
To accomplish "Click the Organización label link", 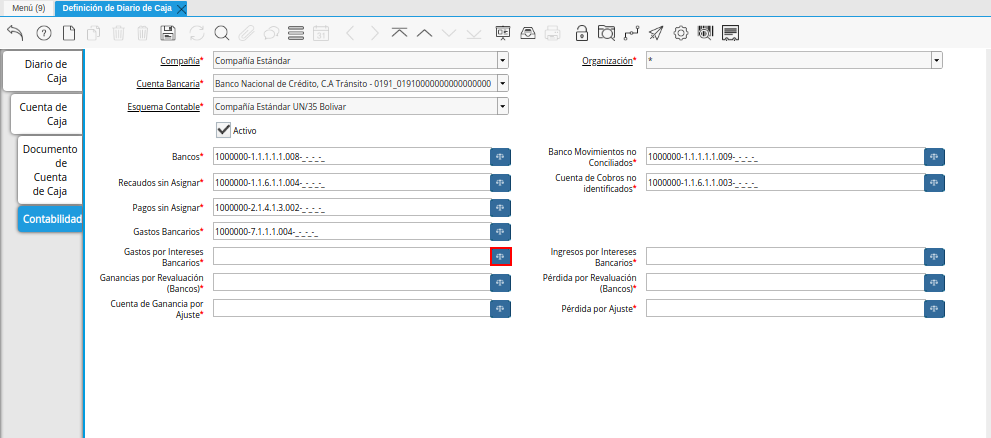I will point(607,61).
